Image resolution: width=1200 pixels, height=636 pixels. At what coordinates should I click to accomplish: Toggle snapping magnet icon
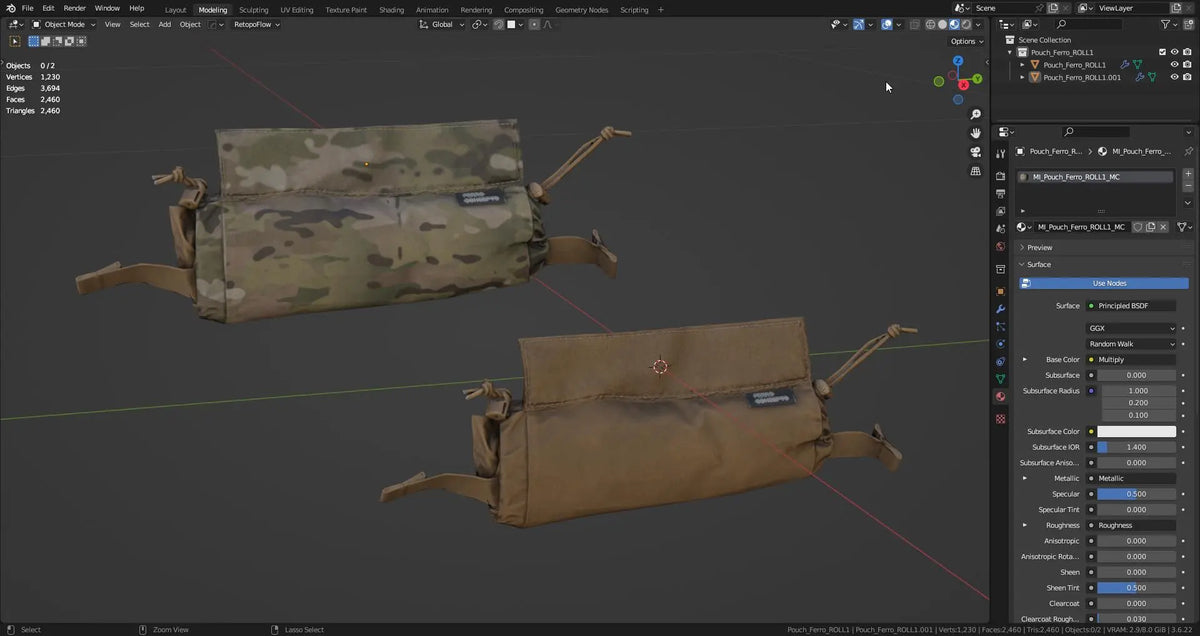(498, 24)
